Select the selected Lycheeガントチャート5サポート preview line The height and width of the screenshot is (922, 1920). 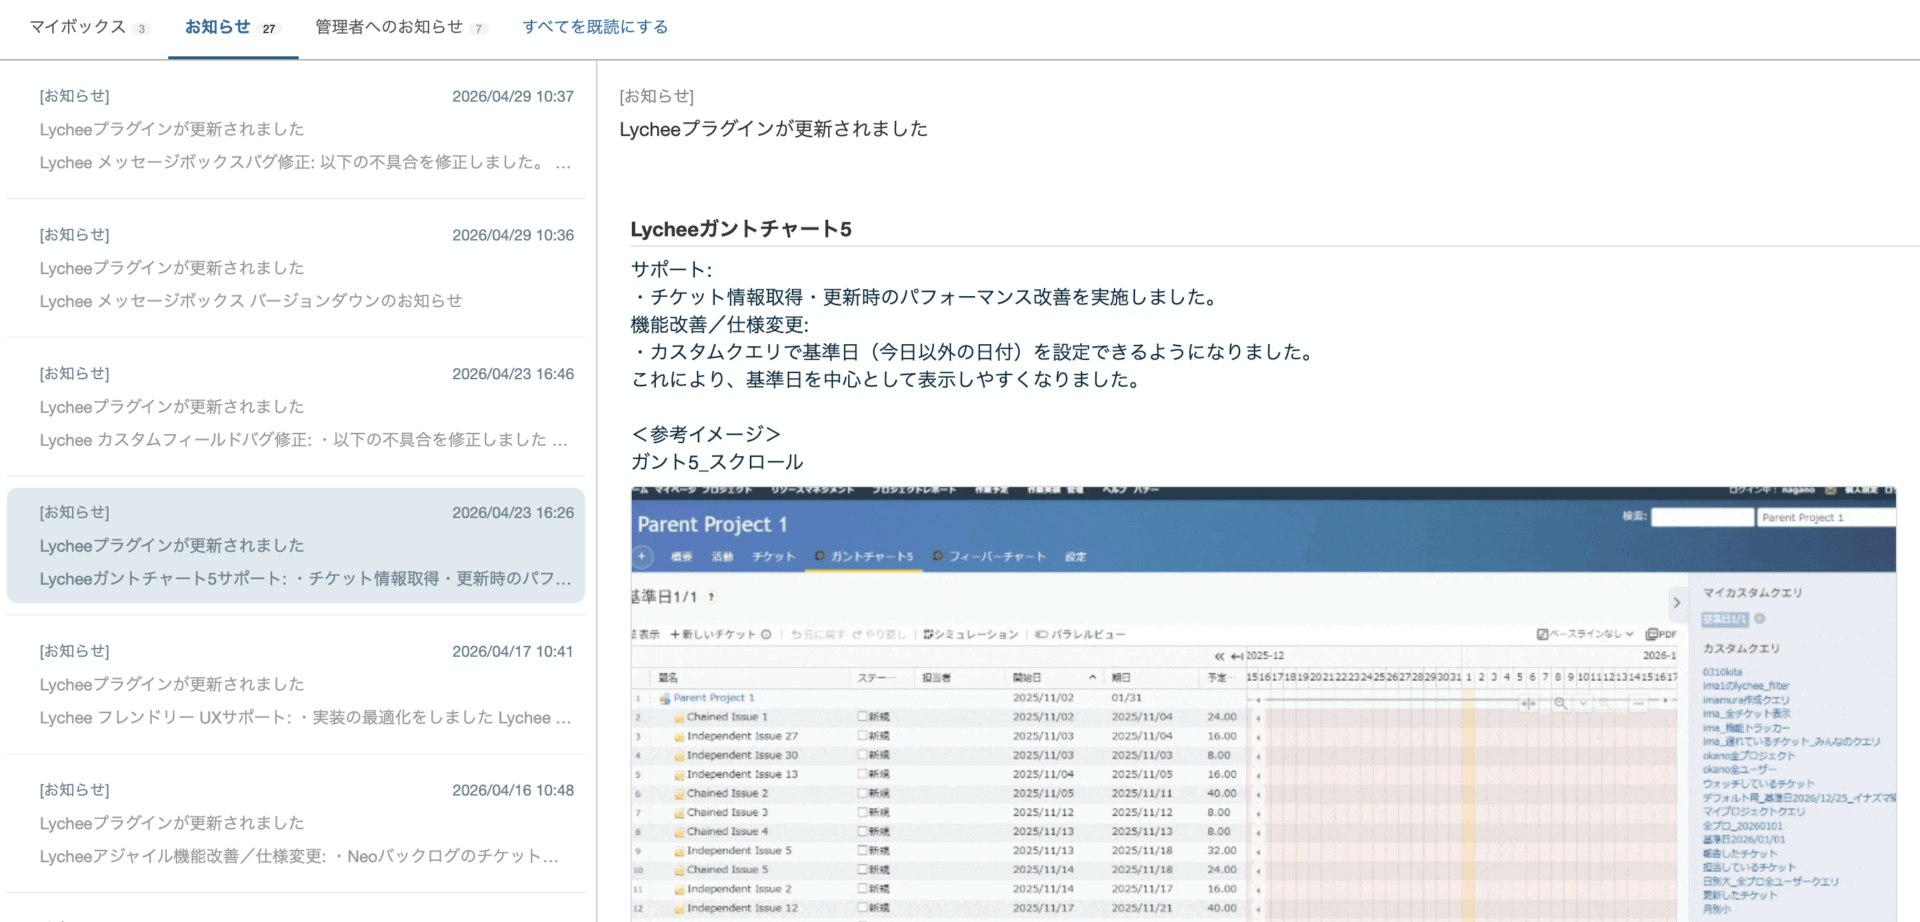click(305, 579)
